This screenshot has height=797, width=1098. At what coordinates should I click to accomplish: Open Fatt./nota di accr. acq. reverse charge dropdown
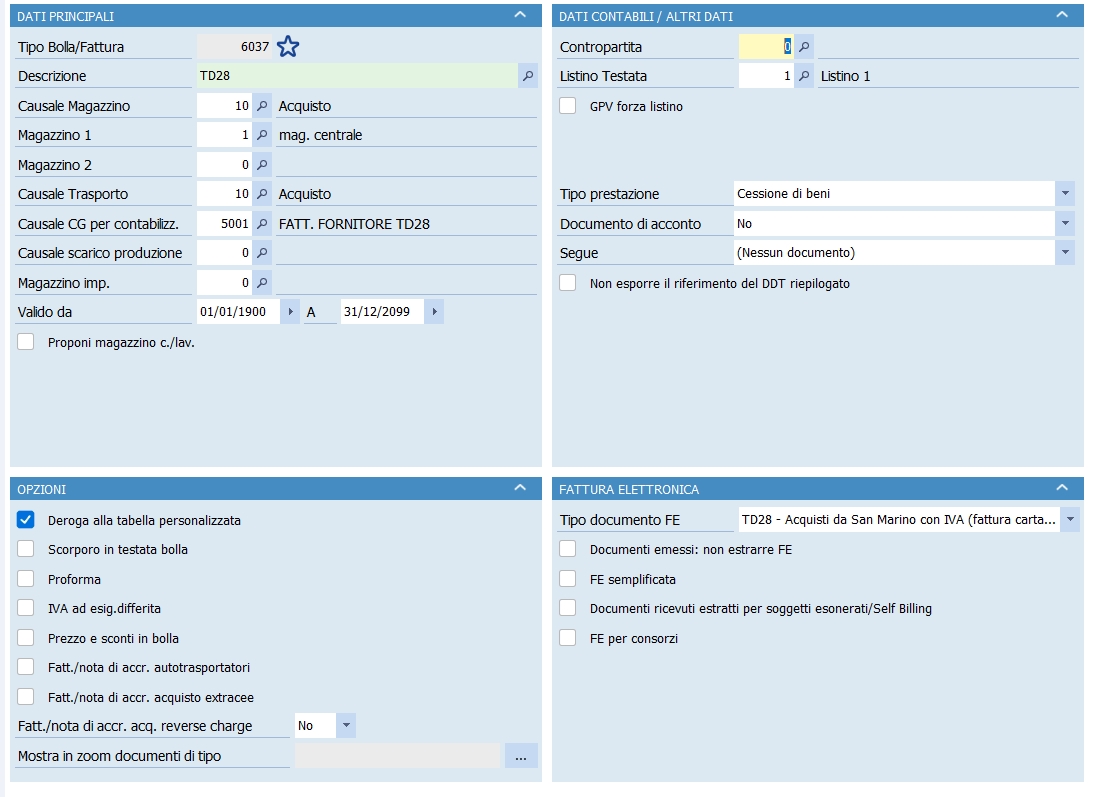click(345, 725)
